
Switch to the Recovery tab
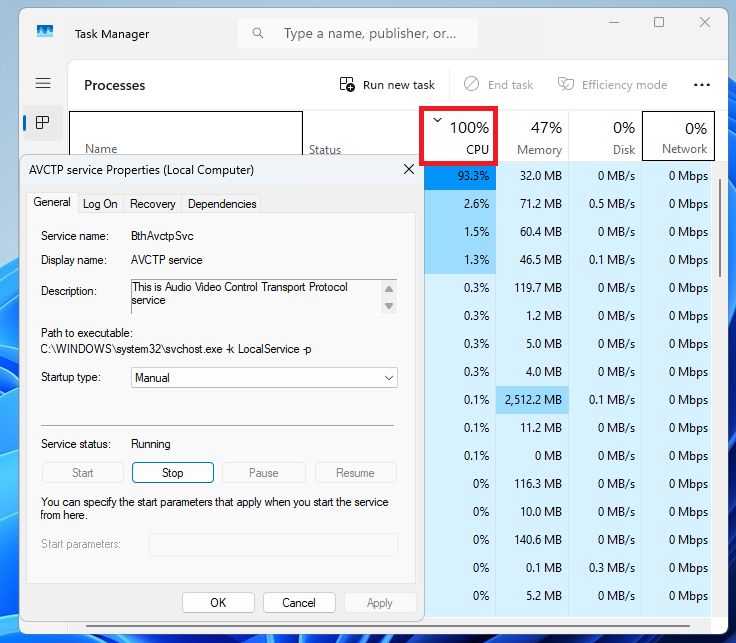tap(153, 204)
